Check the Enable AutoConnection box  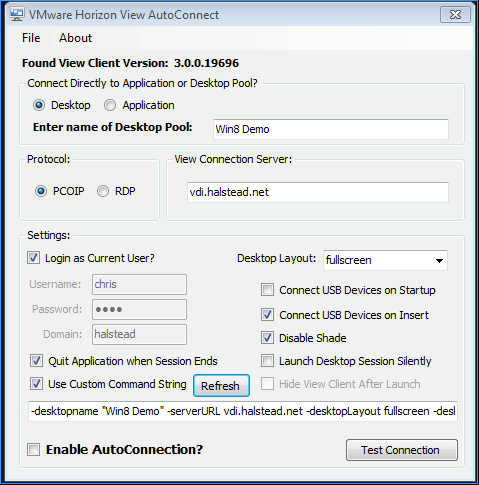click(33, 450)
